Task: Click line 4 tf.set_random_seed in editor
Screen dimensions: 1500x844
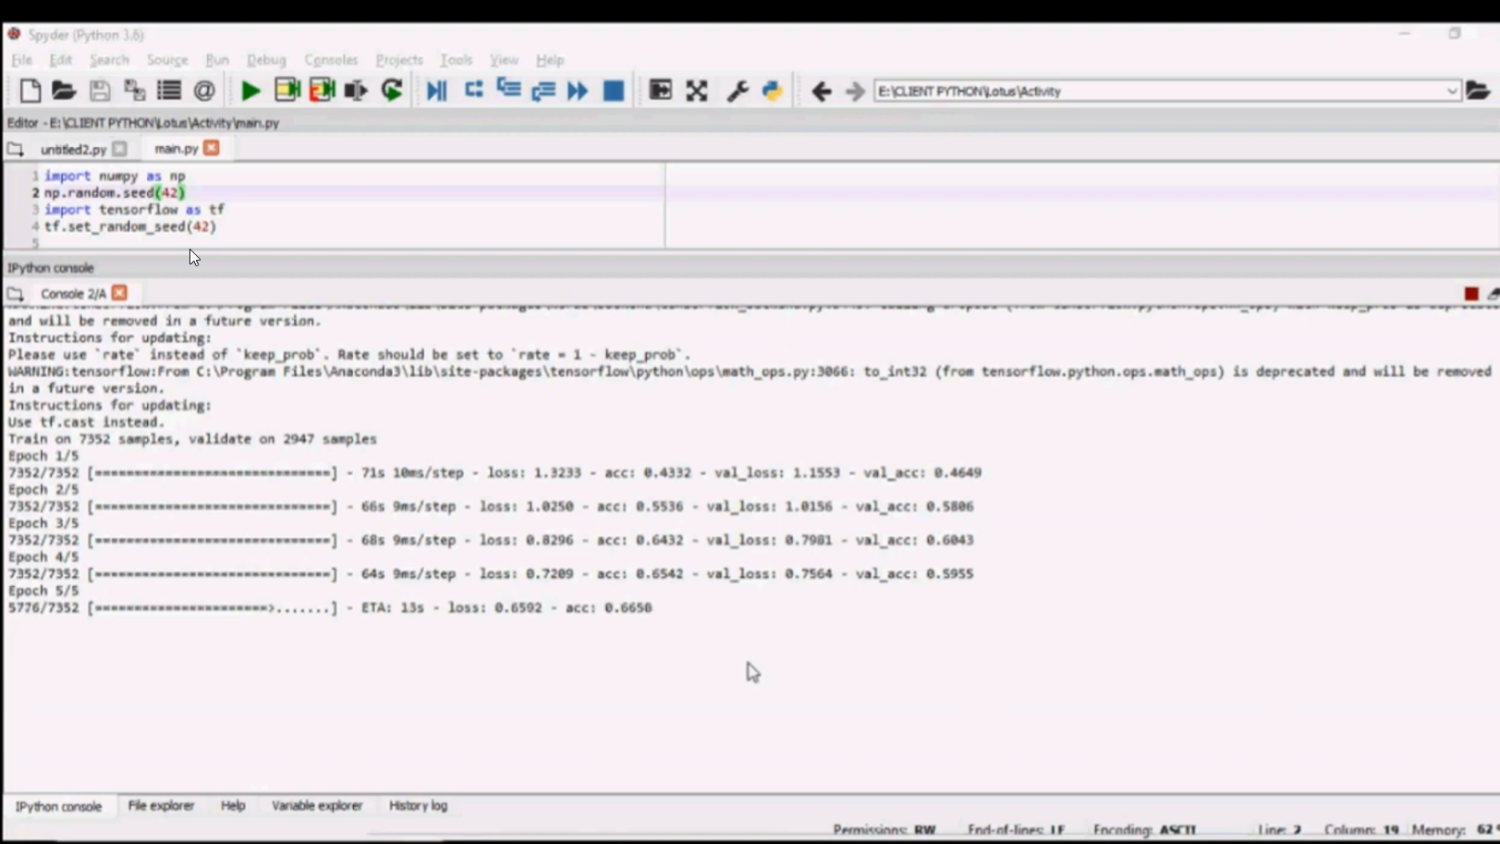Action: tap(130, 227)
